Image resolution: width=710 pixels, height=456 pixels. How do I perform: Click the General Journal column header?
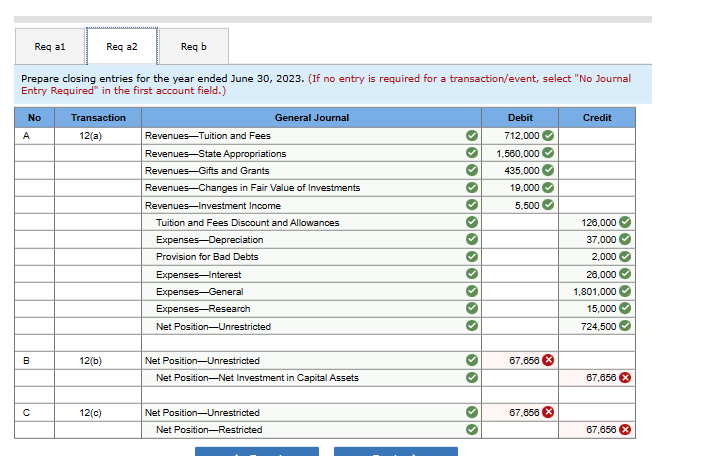[311, 117]
